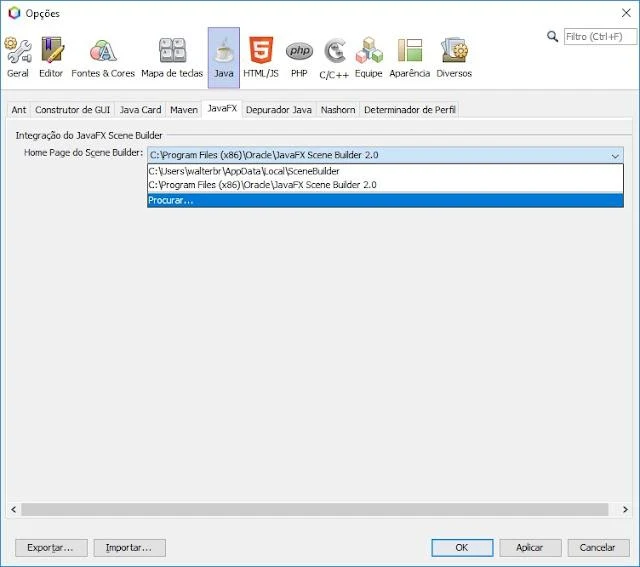Open the Mapa de teclas category
640x567 pixels.
coord(172,58)
